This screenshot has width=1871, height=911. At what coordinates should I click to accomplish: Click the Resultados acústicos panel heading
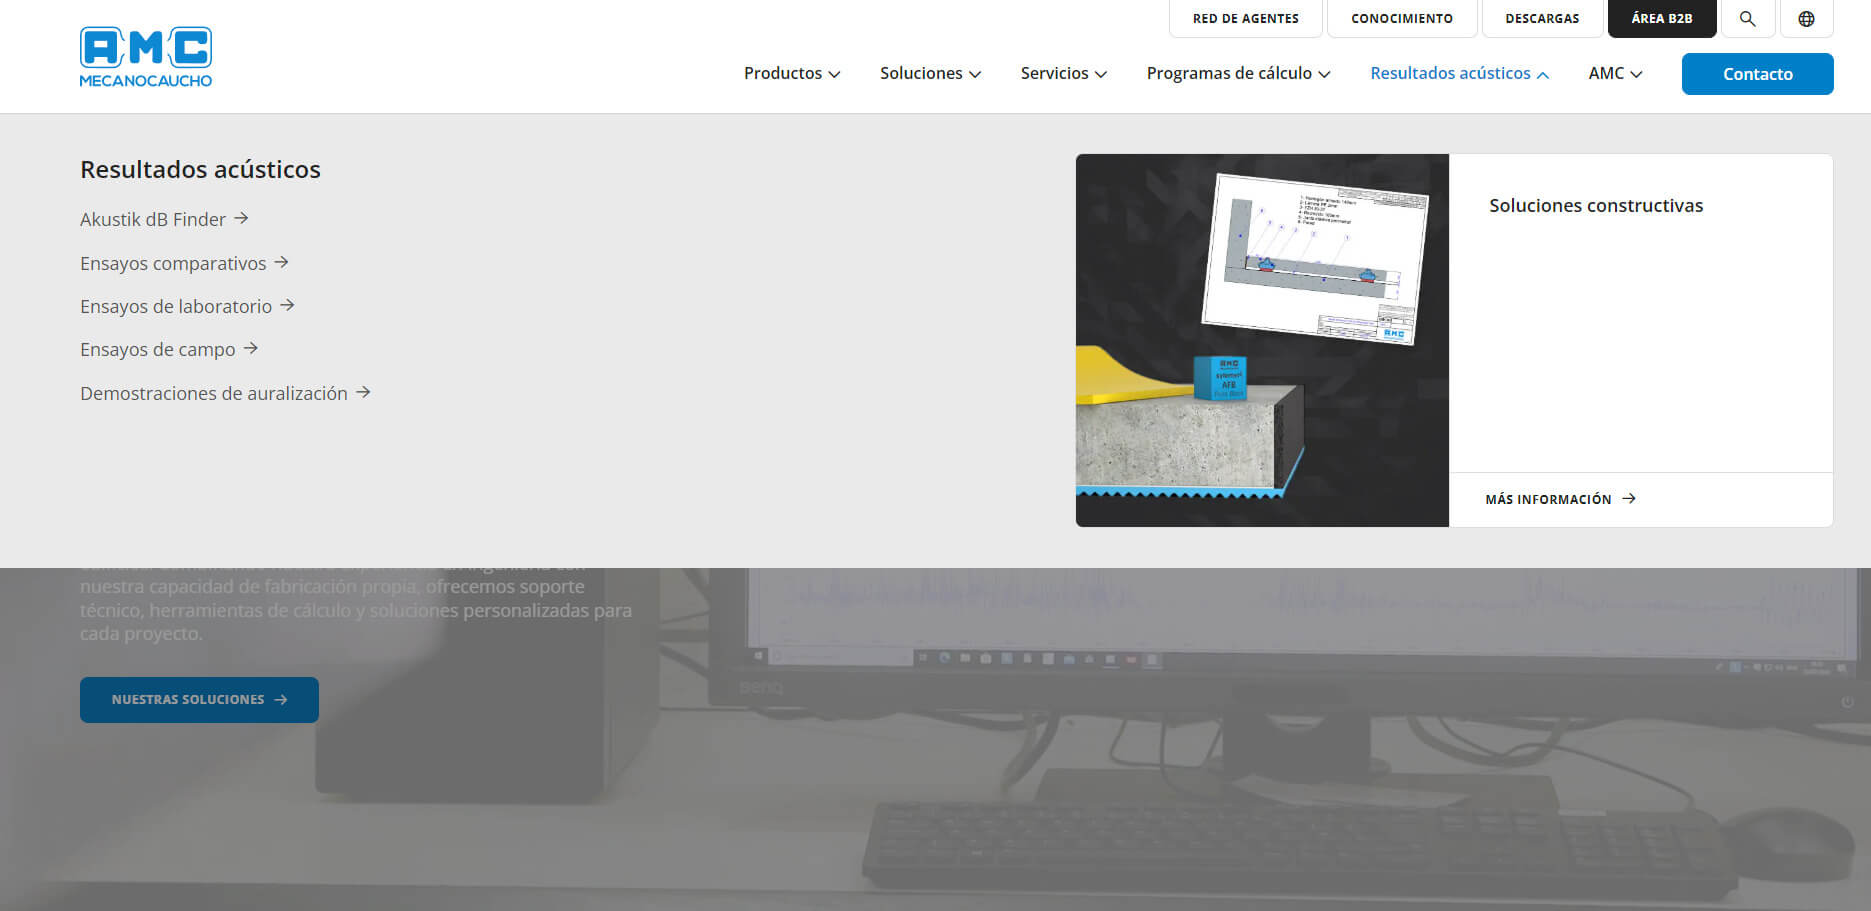click(200, 169)
